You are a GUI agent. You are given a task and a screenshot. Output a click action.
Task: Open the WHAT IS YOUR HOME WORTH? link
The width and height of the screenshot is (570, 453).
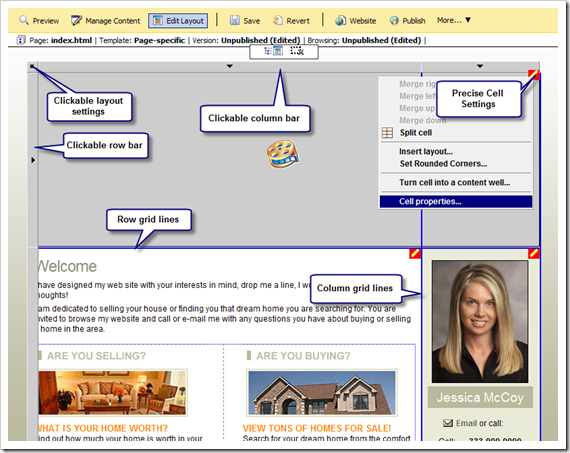103,428
